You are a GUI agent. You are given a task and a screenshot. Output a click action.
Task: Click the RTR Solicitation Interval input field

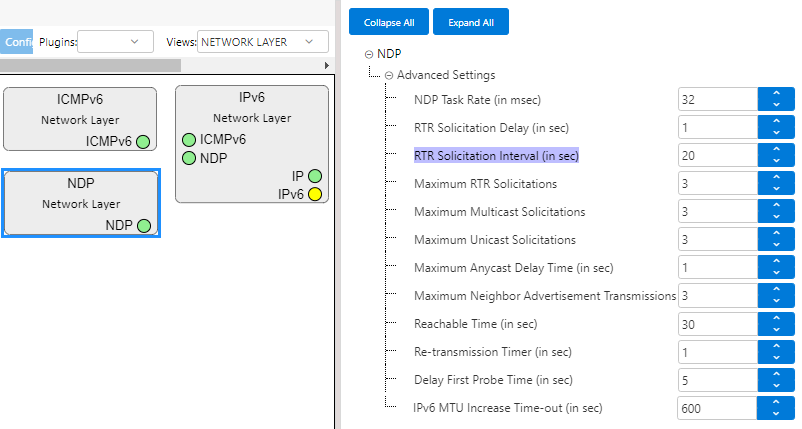coord(716,156)
